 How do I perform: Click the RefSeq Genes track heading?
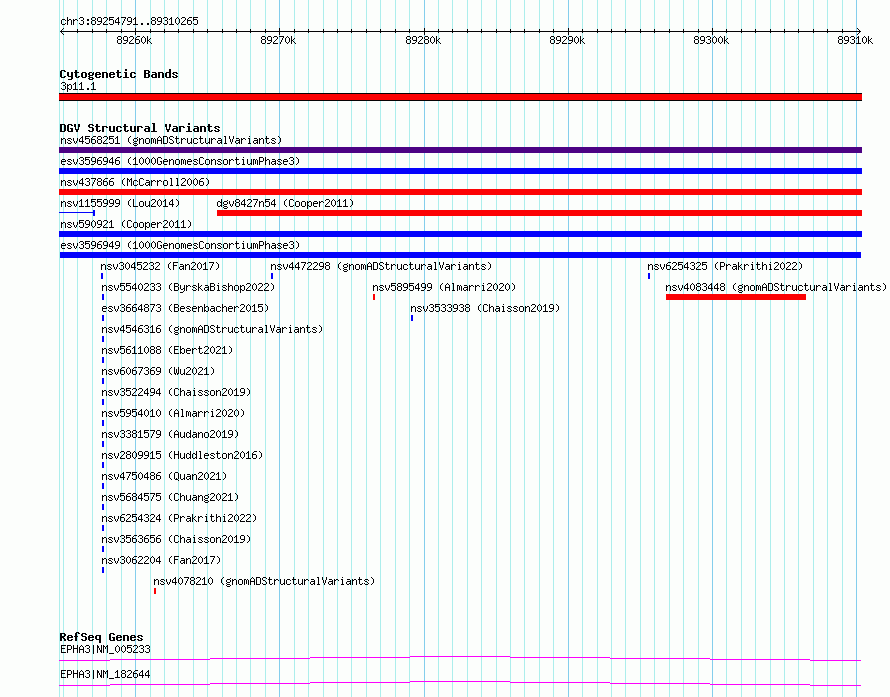pos(101,637)
